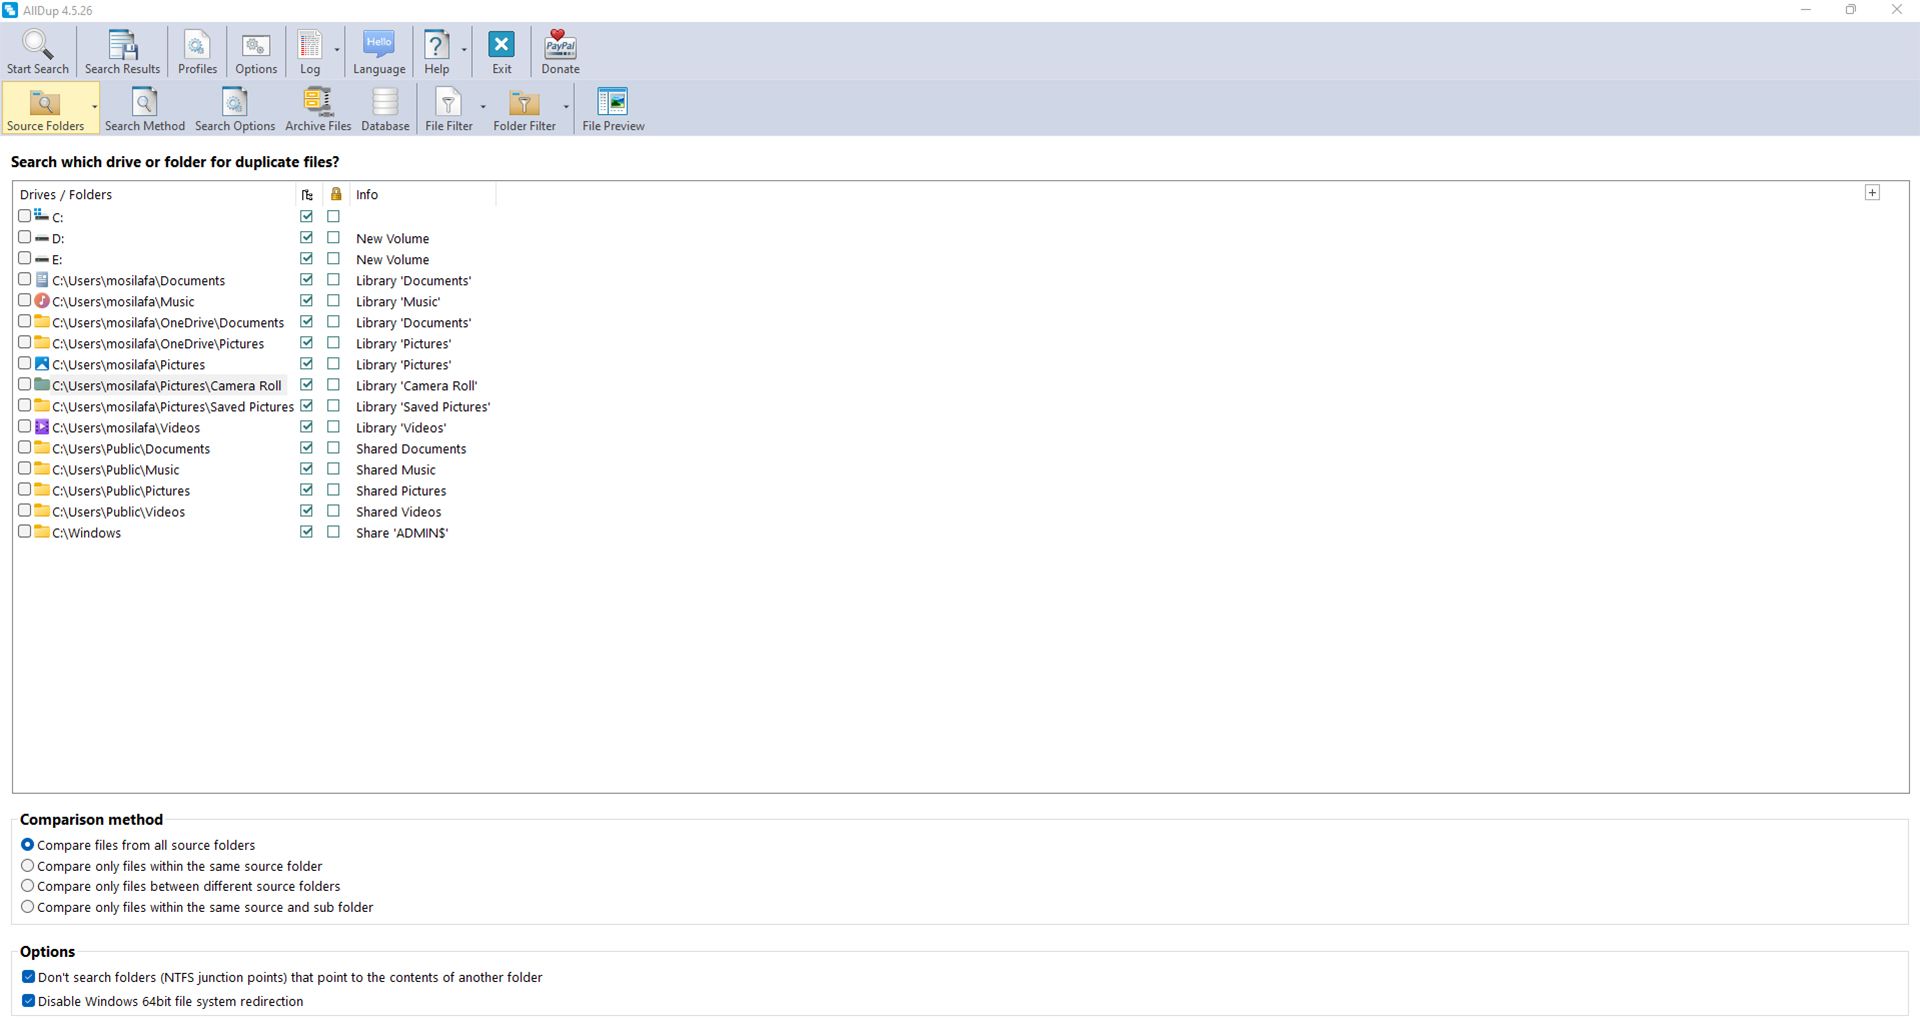Select the C:\Users\Public\Documents row
The width and height of the screenshot is (1920, 1030).
coord(131,448)
